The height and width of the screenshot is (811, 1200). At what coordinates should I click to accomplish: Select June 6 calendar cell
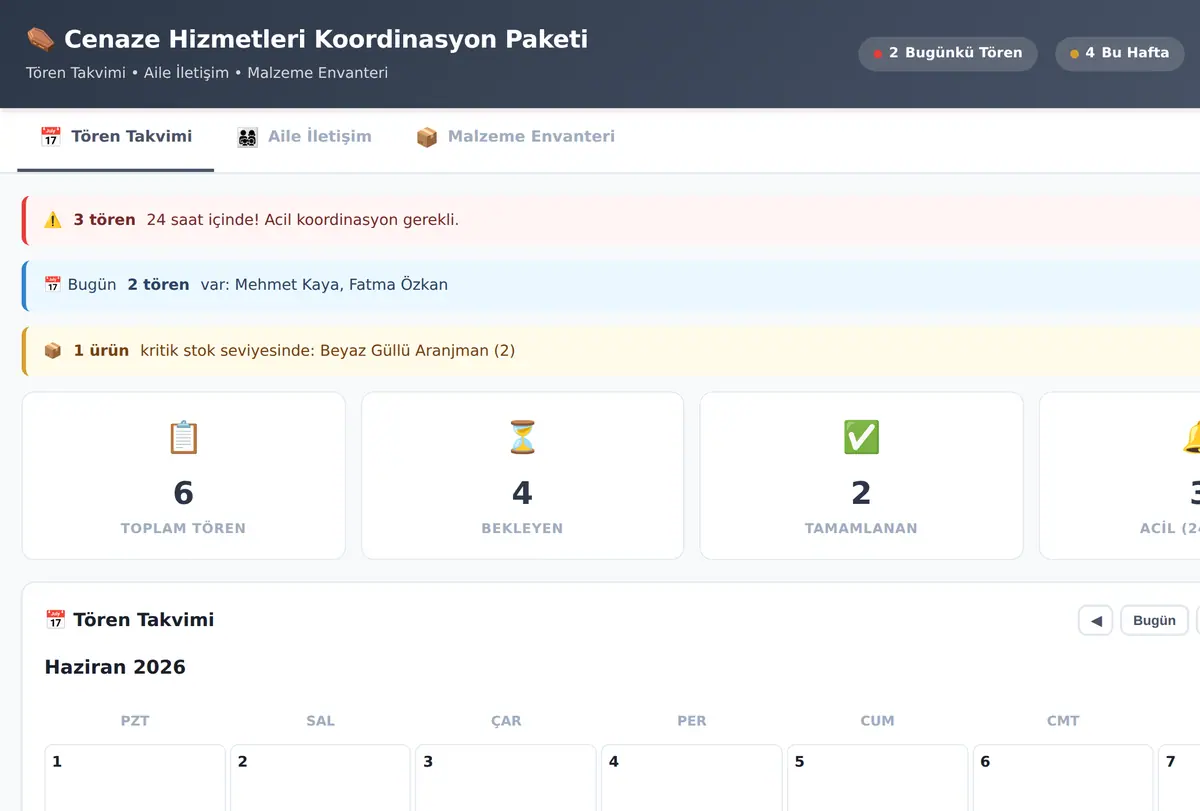tap(1063, 778)
